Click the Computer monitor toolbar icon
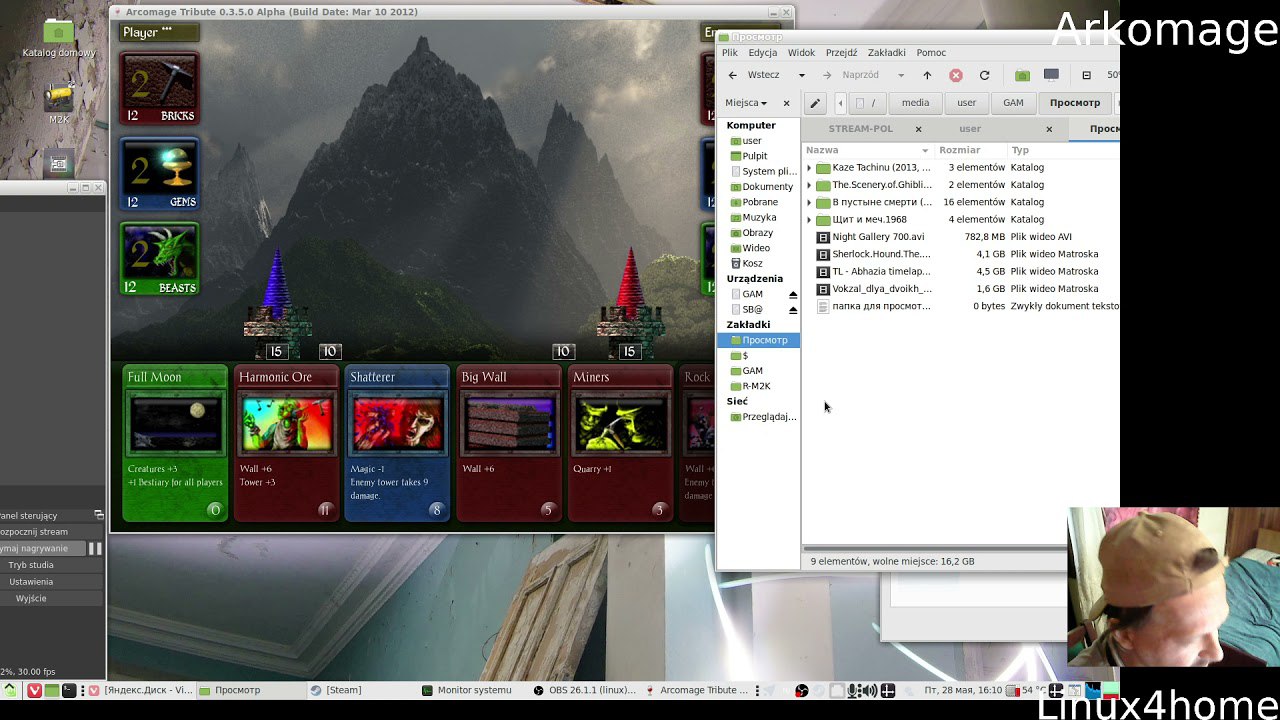 [1051, 75]
